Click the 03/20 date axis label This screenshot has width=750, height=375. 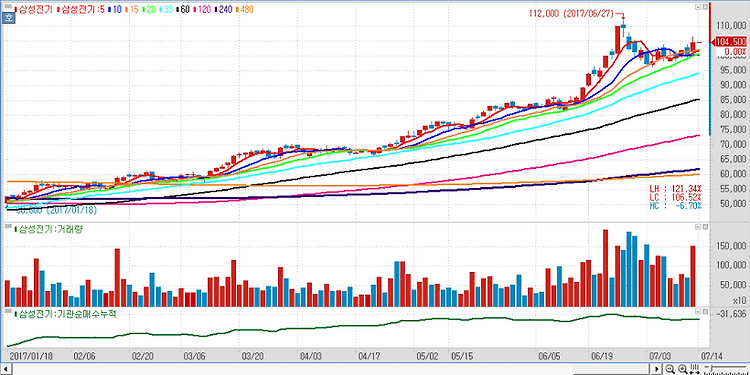[x=253, y=356]
